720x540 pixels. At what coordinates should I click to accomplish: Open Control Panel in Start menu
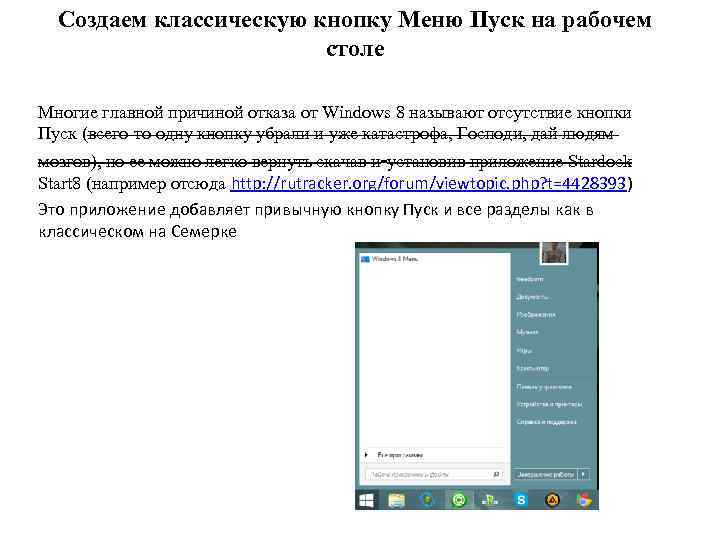pos(544,387)
